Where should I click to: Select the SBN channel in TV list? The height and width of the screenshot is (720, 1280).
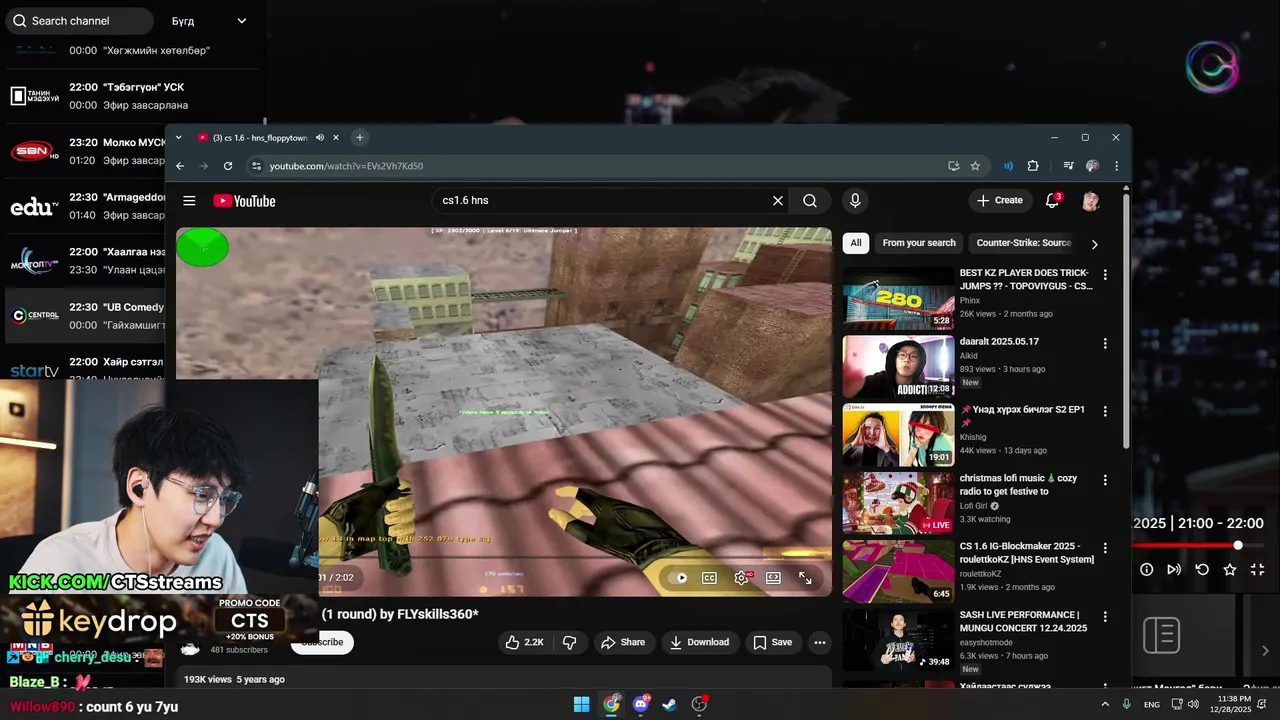coord(85,152)
